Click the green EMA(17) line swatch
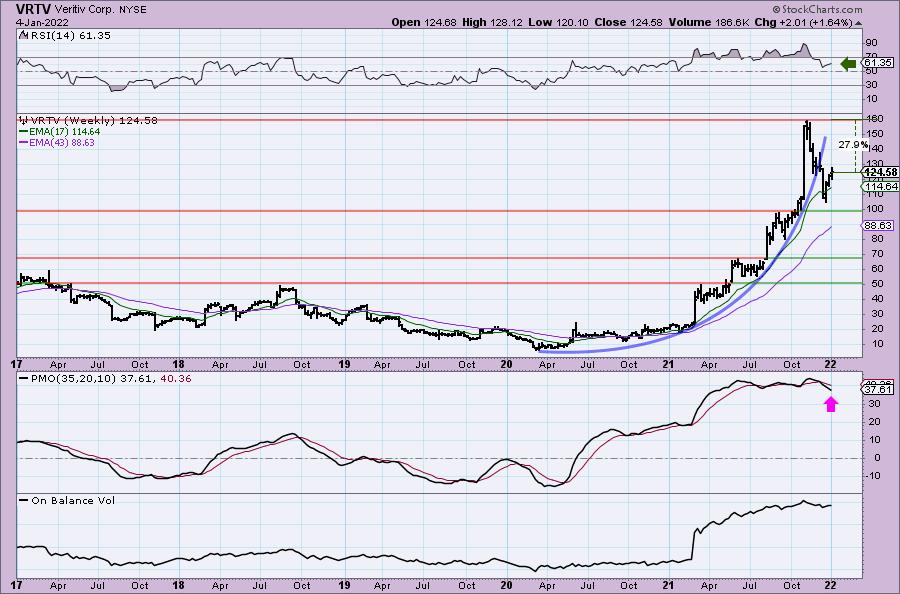 pos(24,131)
